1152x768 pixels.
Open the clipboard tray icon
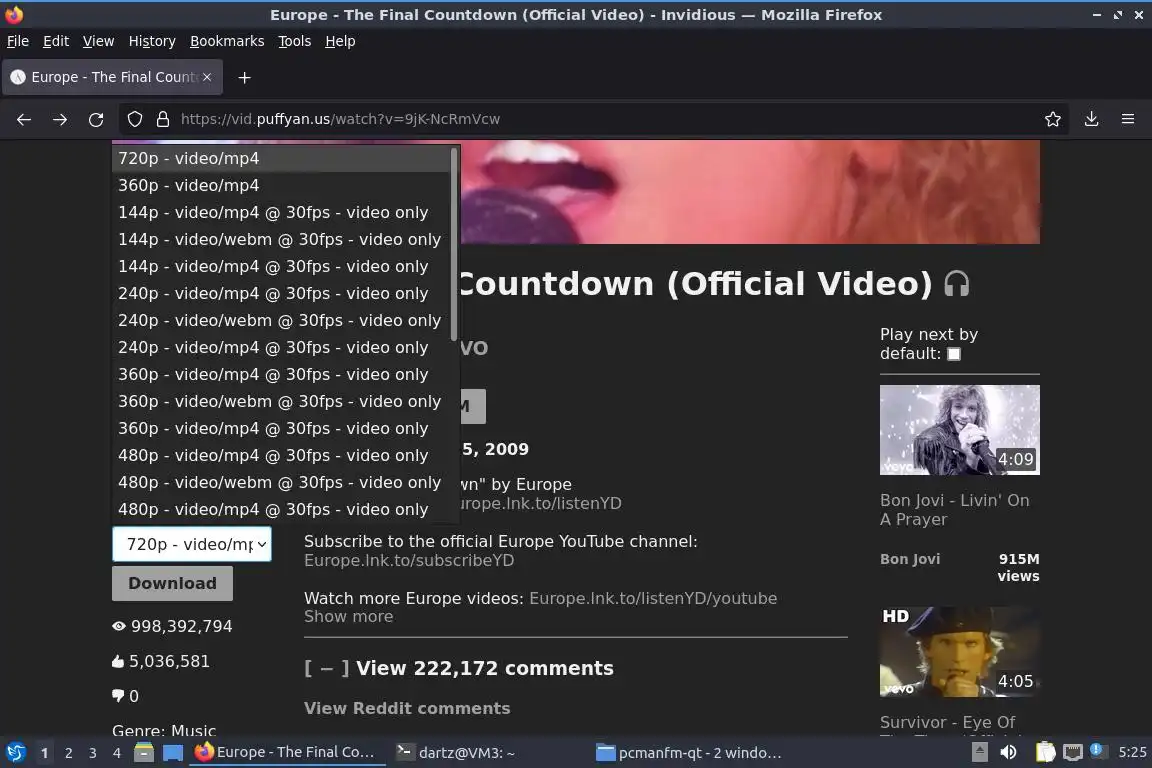point(1045,753)
